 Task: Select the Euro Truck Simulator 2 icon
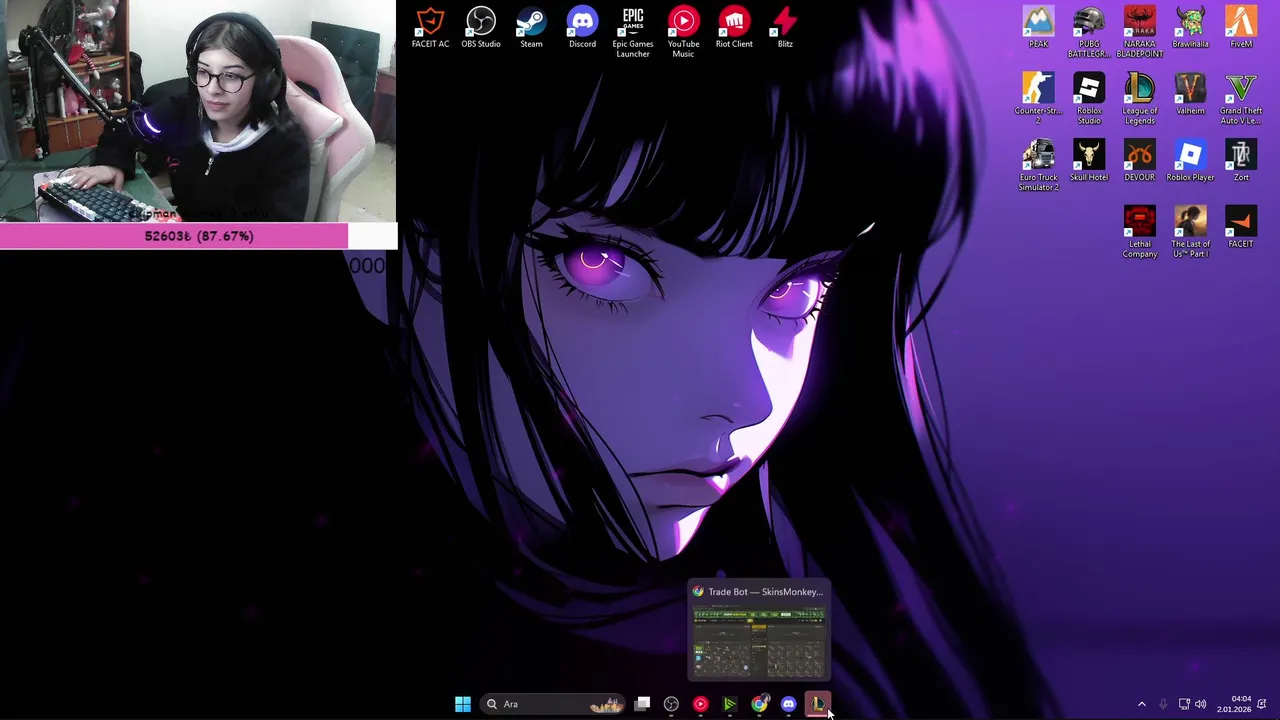(x=1038, y=165)
